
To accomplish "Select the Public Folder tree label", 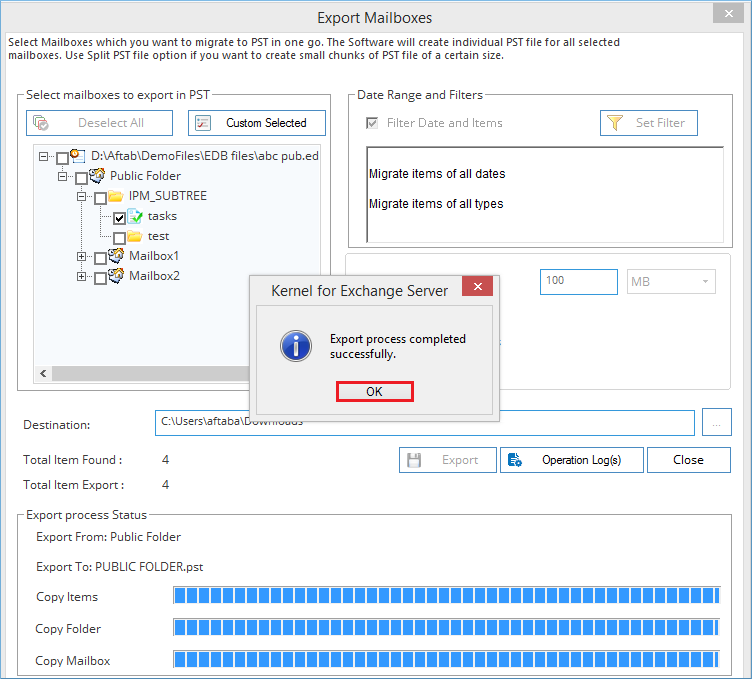I will (145, 176).
